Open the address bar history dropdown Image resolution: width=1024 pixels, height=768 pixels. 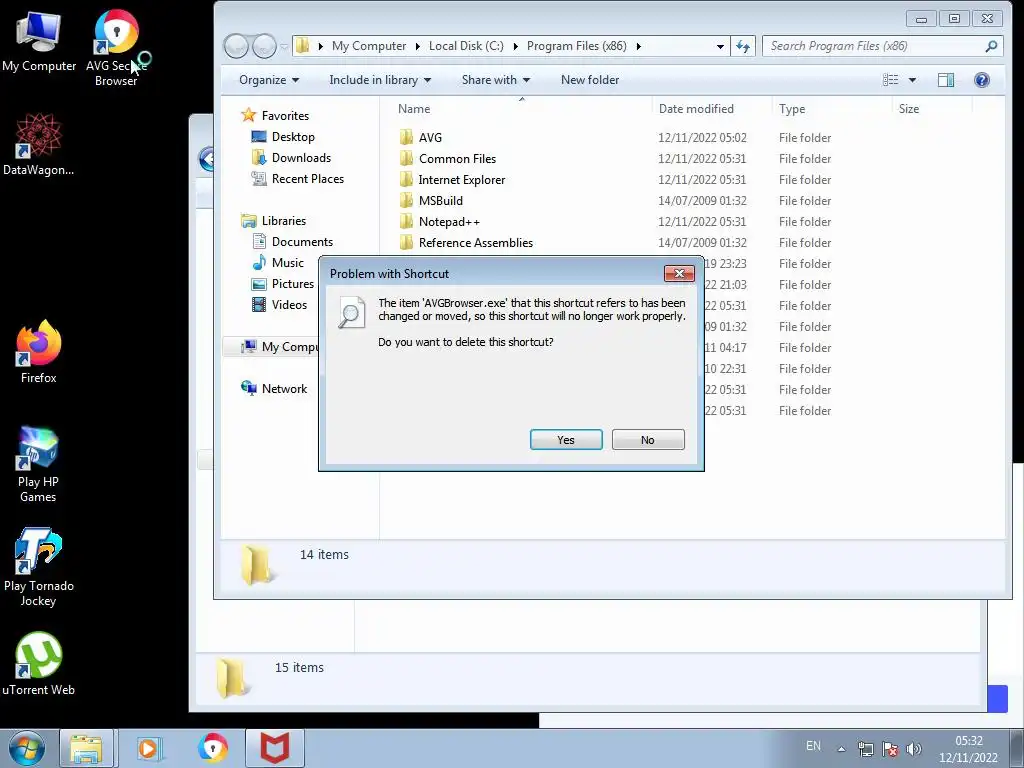[720, 46]
